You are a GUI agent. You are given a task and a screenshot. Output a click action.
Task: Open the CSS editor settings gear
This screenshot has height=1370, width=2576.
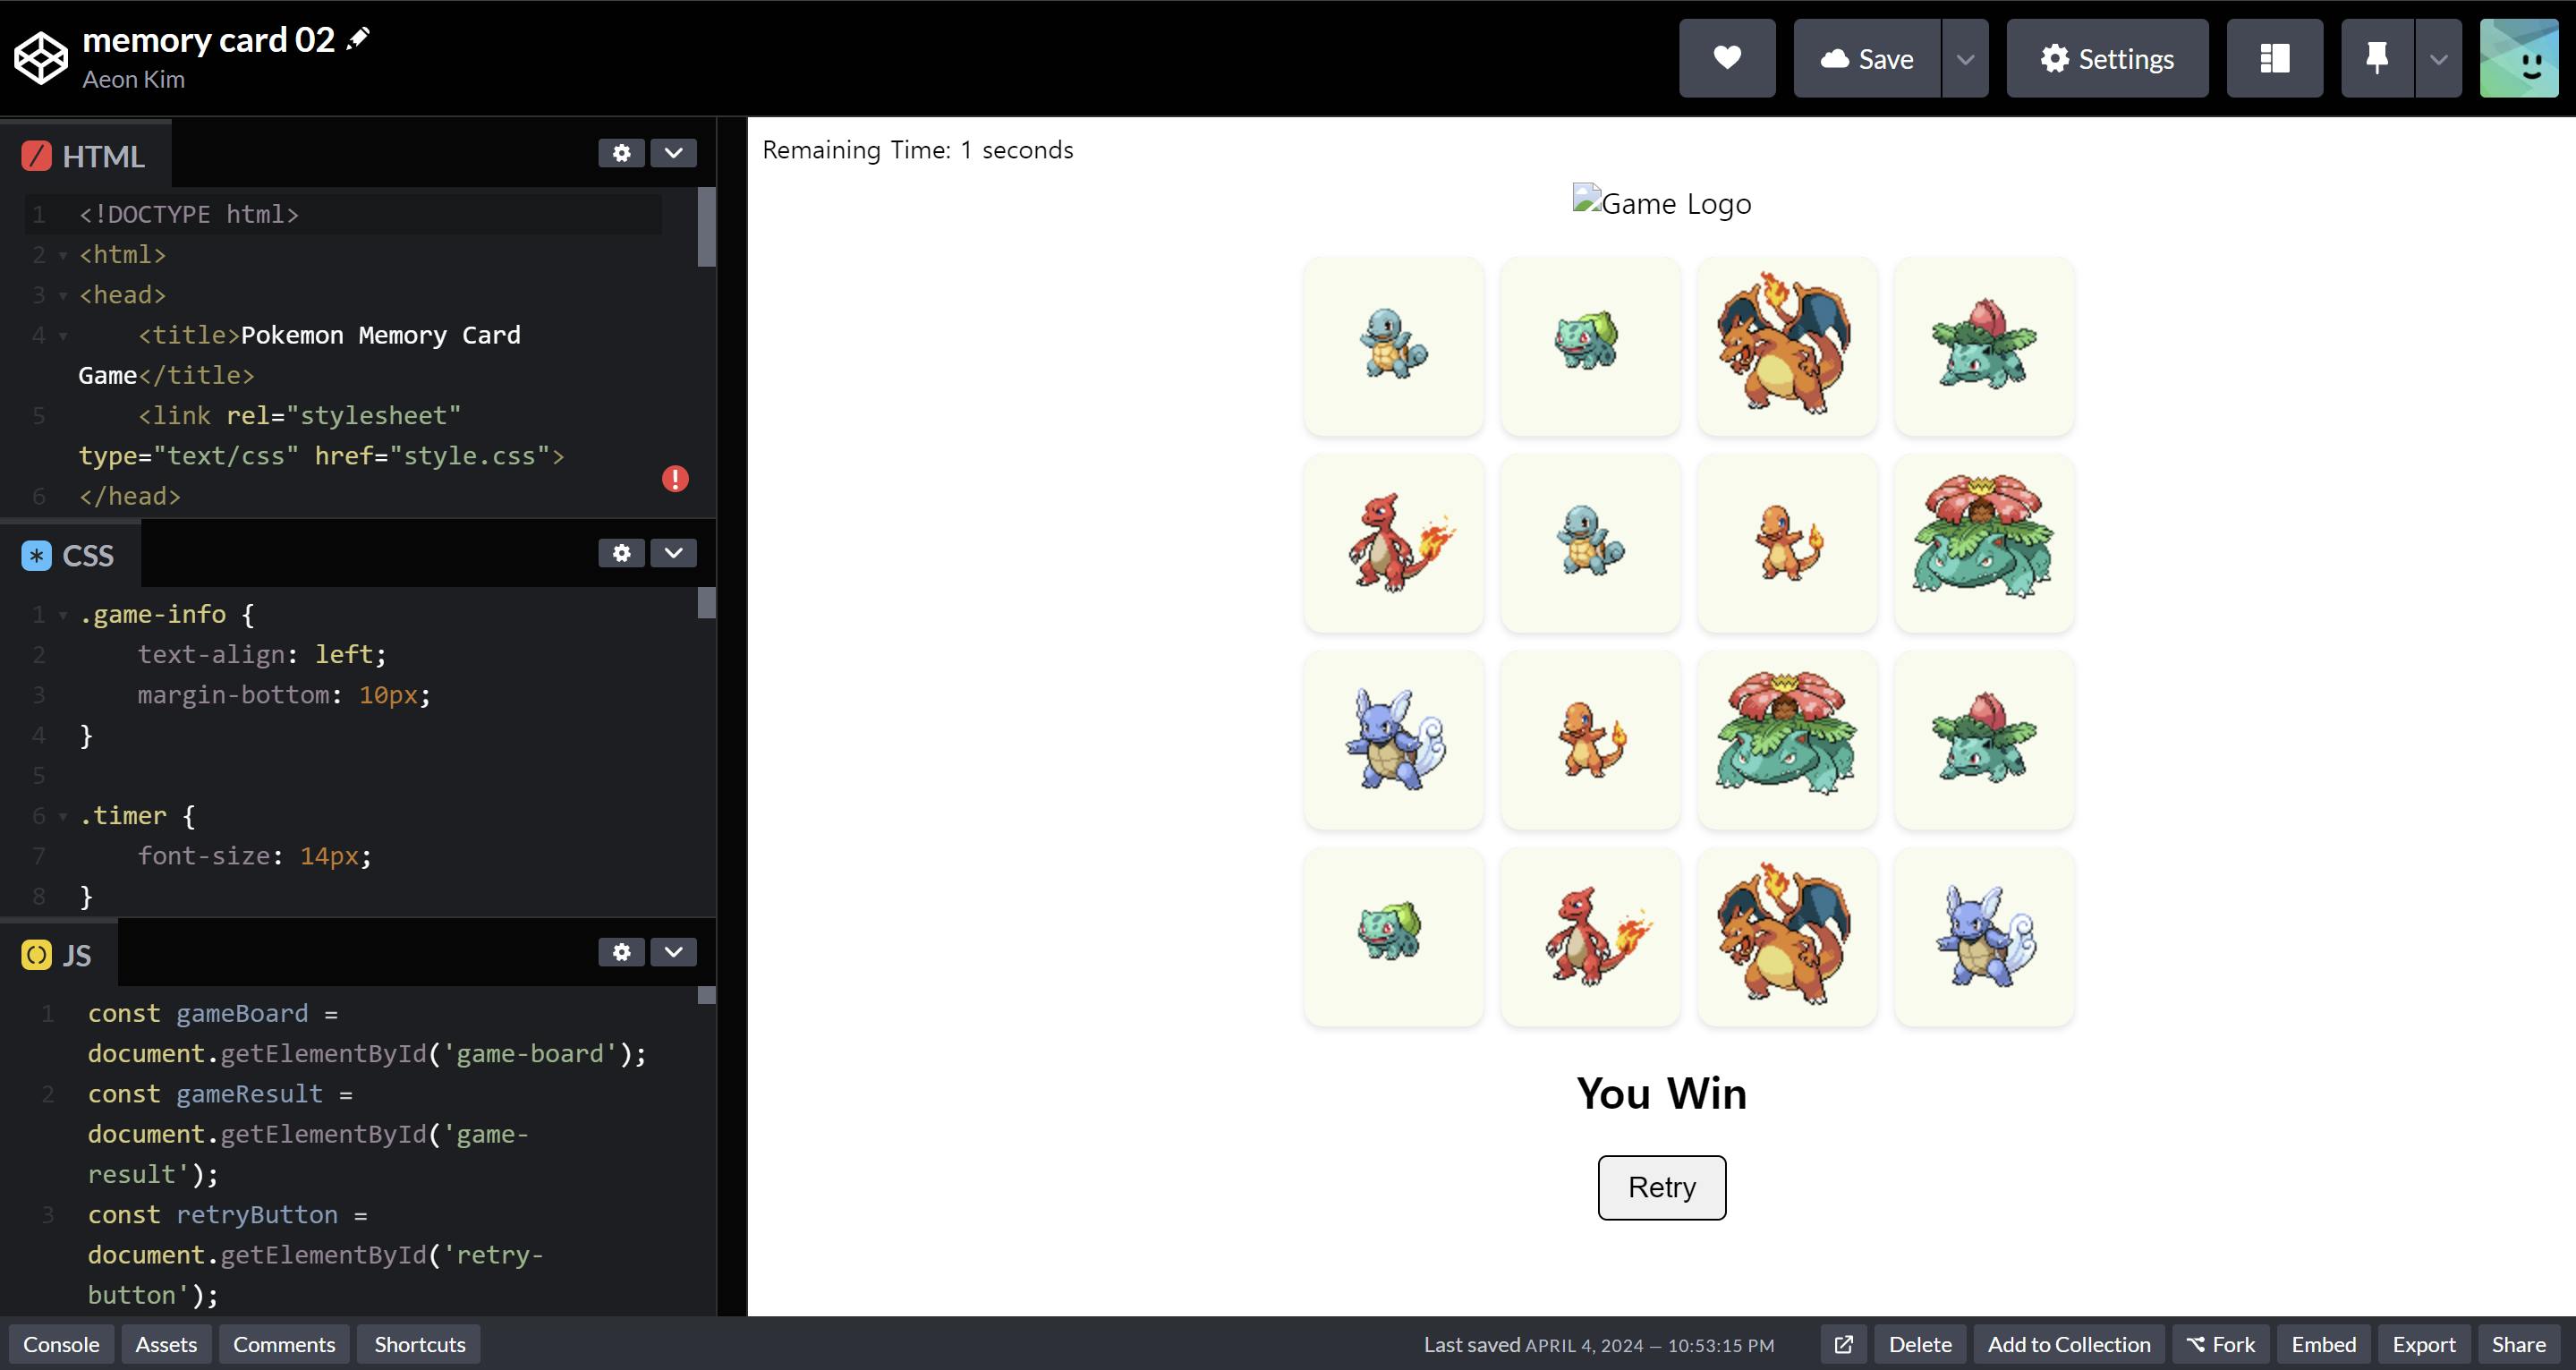click(x=621, y=553)
